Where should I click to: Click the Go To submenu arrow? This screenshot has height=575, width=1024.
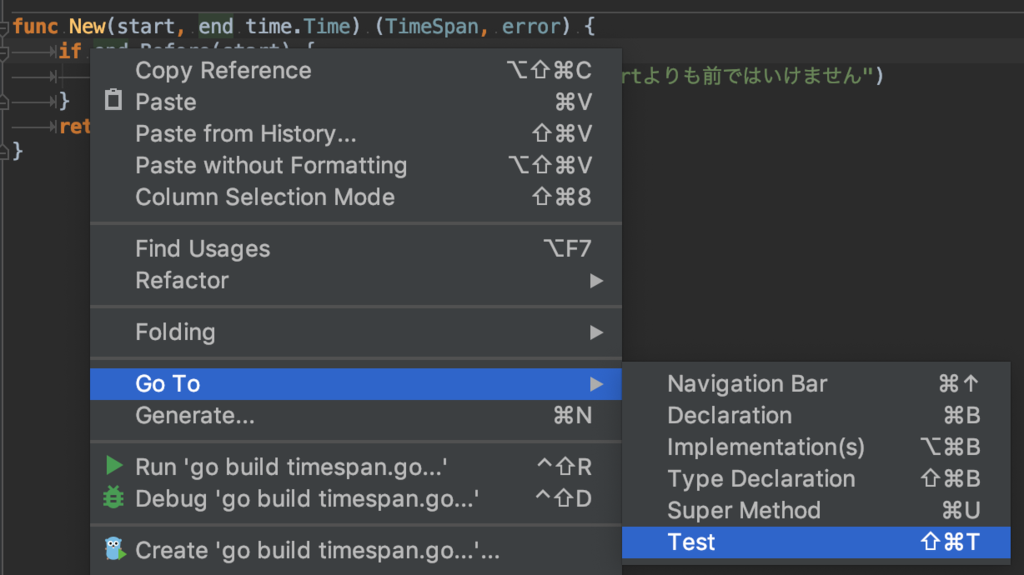click(x=596, y=384)
